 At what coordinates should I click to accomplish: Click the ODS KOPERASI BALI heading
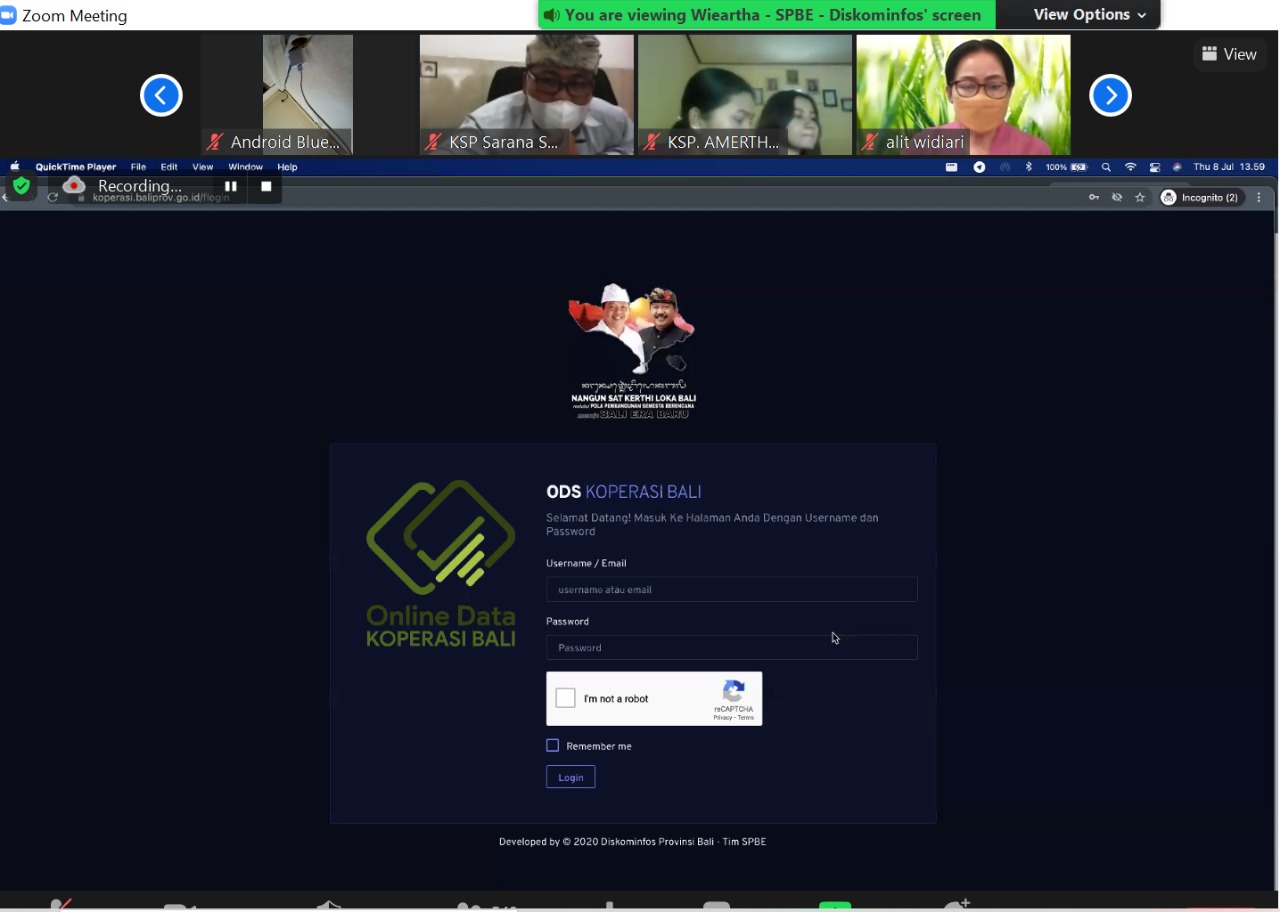click(623, 492)
